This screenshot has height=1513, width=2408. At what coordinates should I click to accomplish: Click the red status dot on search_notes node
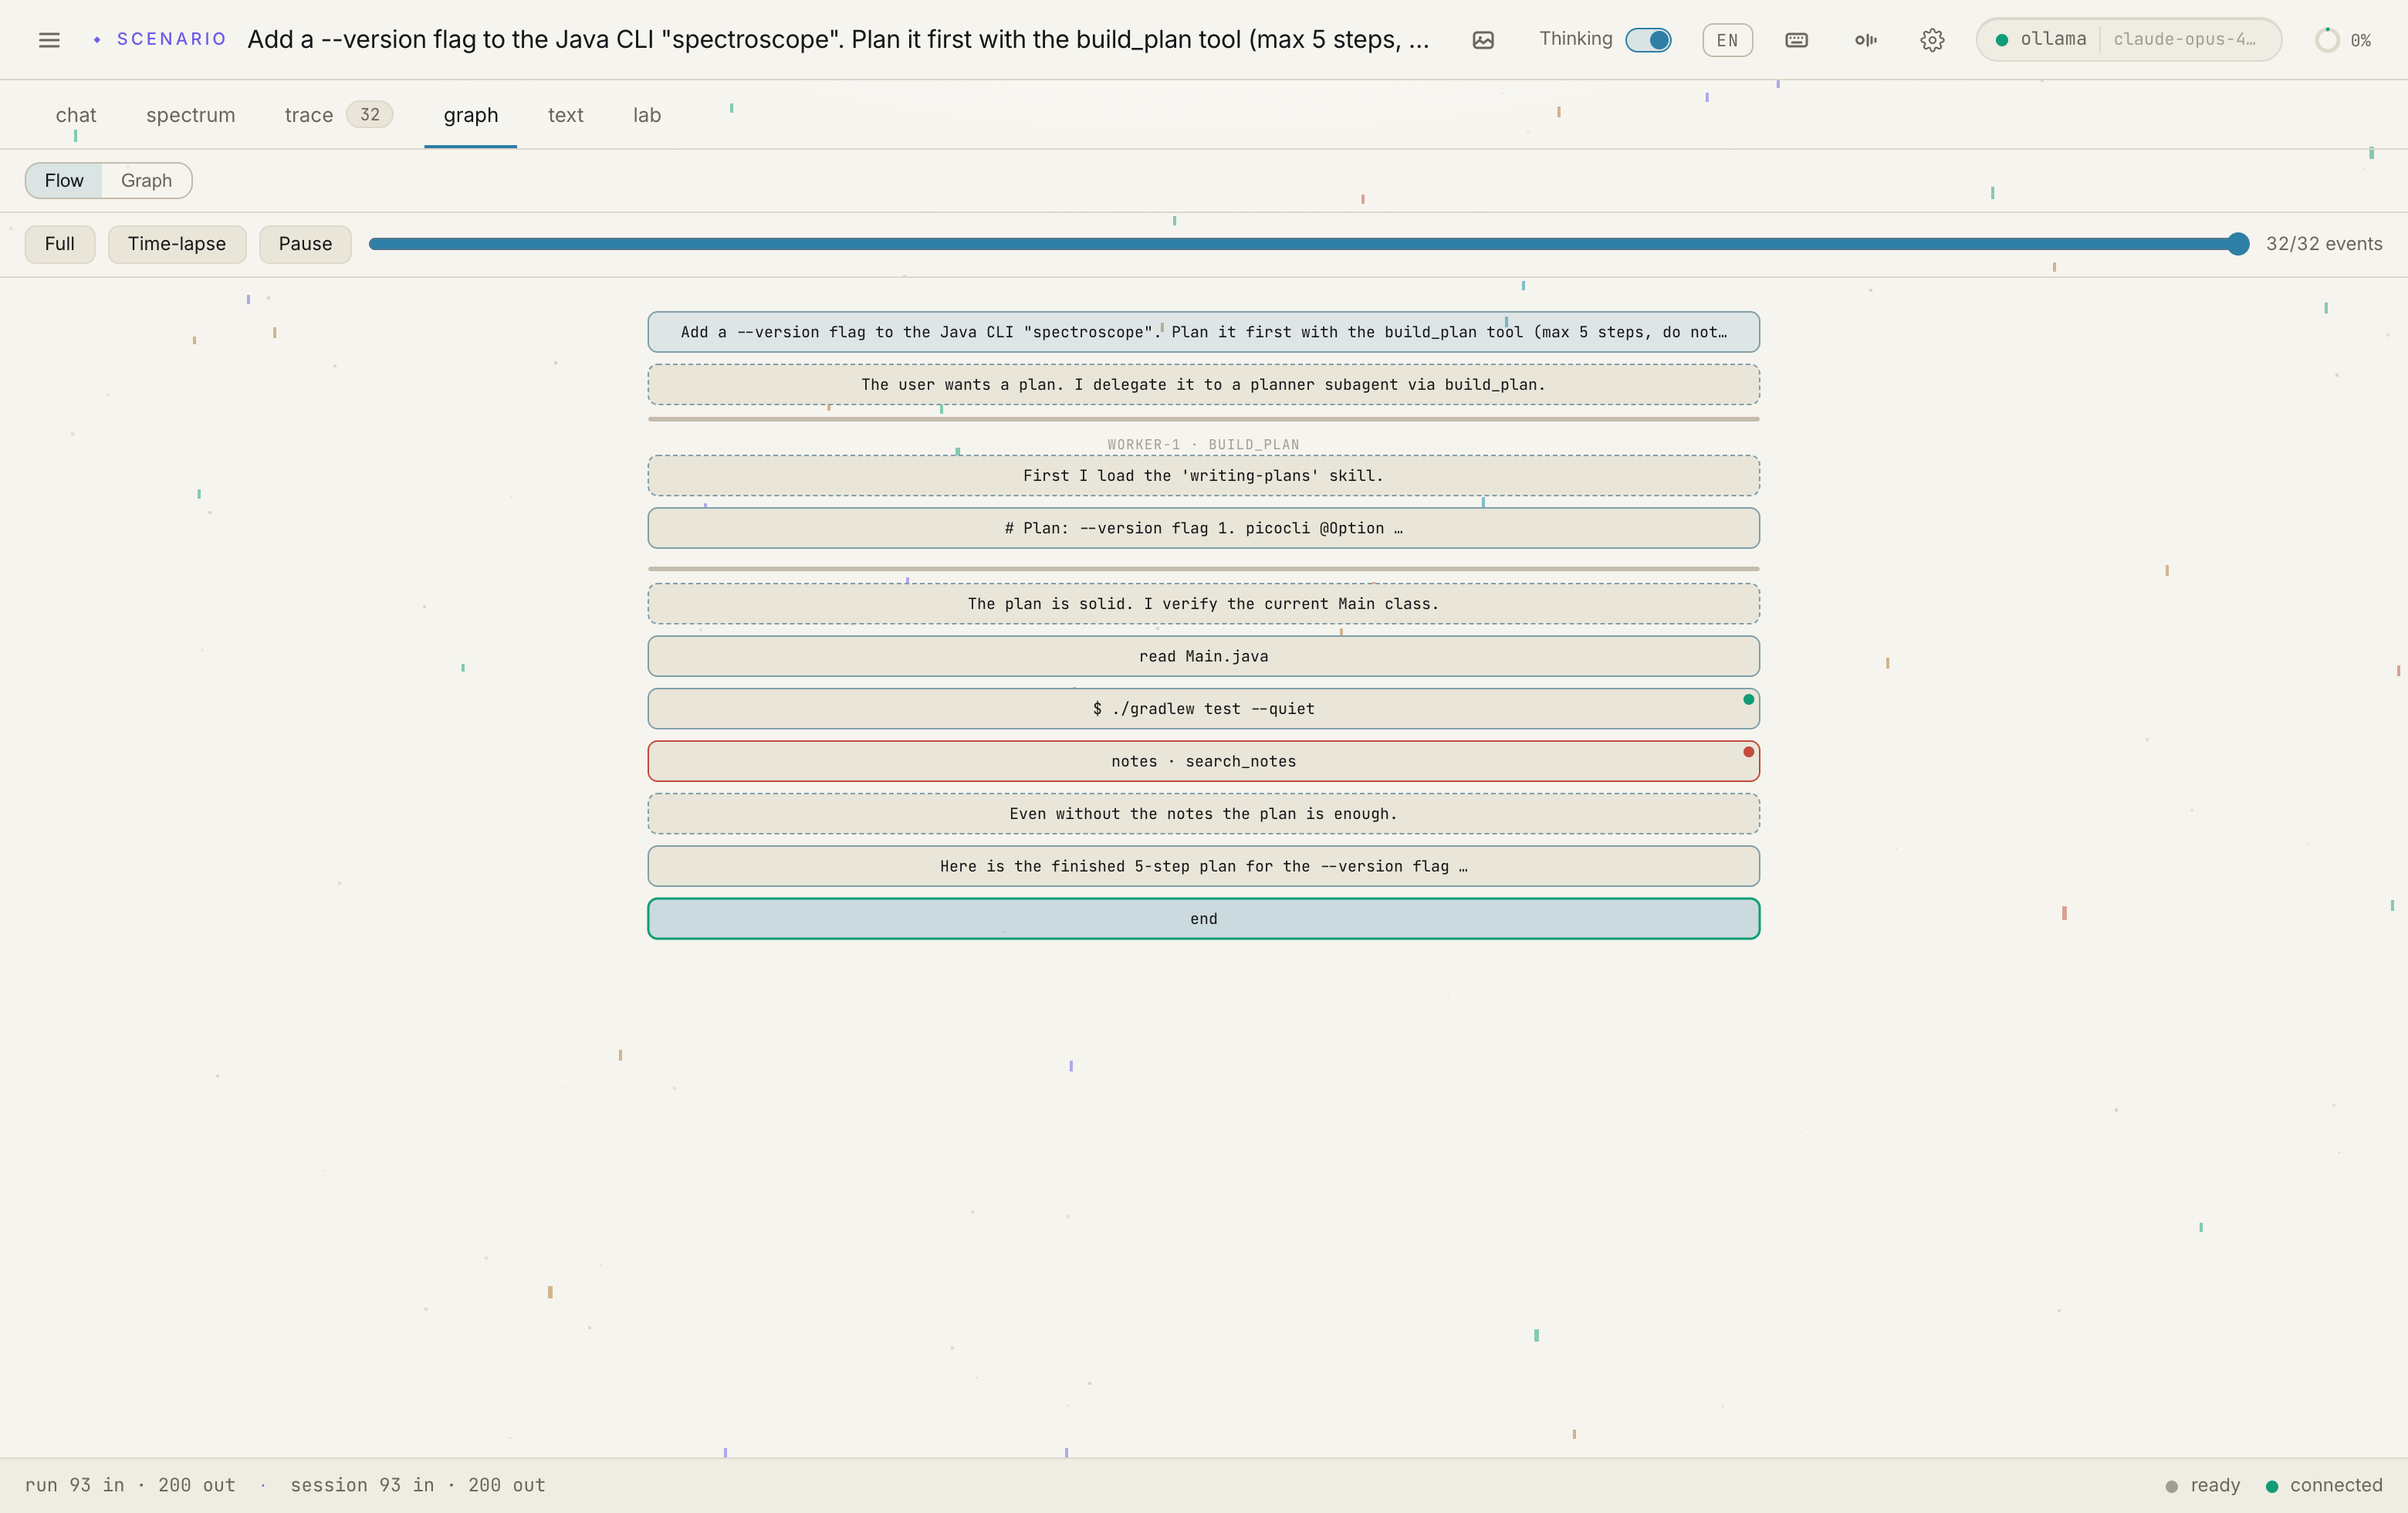tap(1748, 752)
